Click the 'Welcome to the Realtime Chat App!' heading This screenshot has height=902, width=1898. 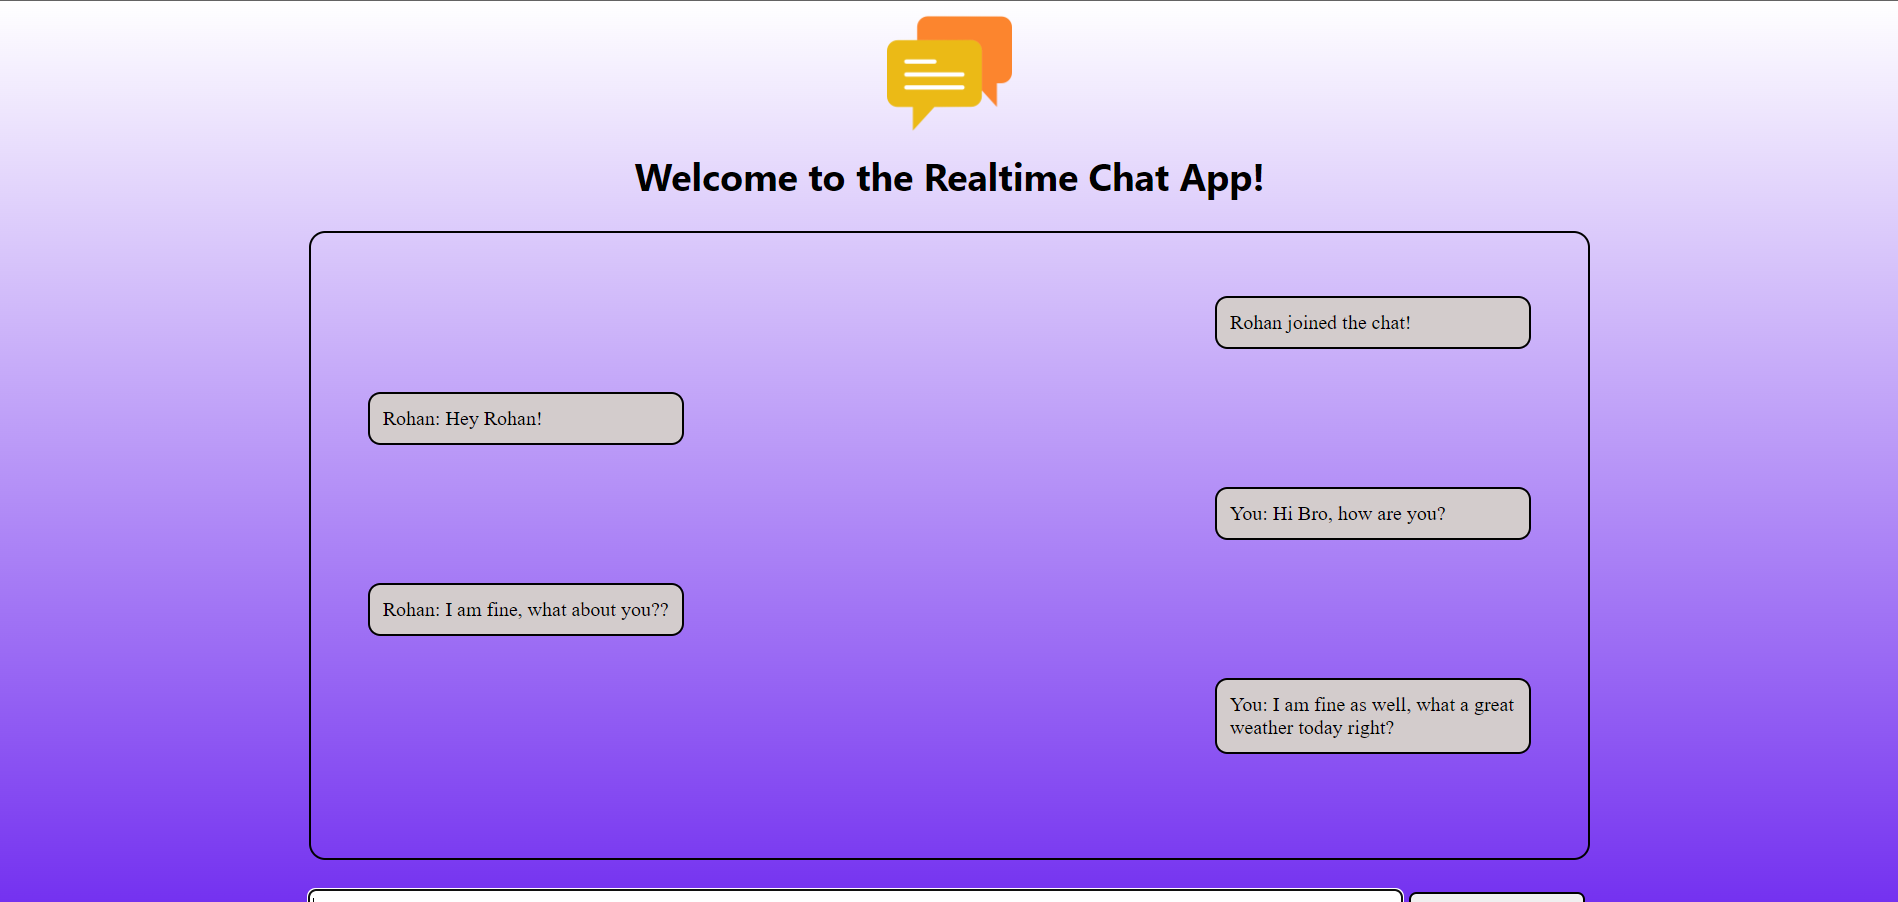[x=949, y=178]
